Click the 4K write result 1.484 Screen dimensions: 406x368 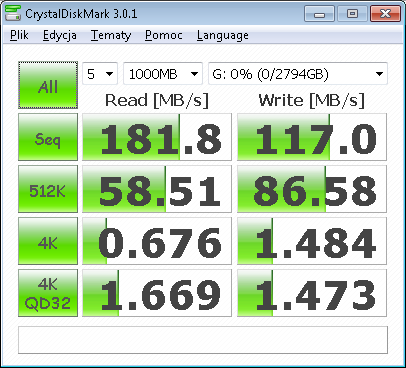tap(312, 241)
